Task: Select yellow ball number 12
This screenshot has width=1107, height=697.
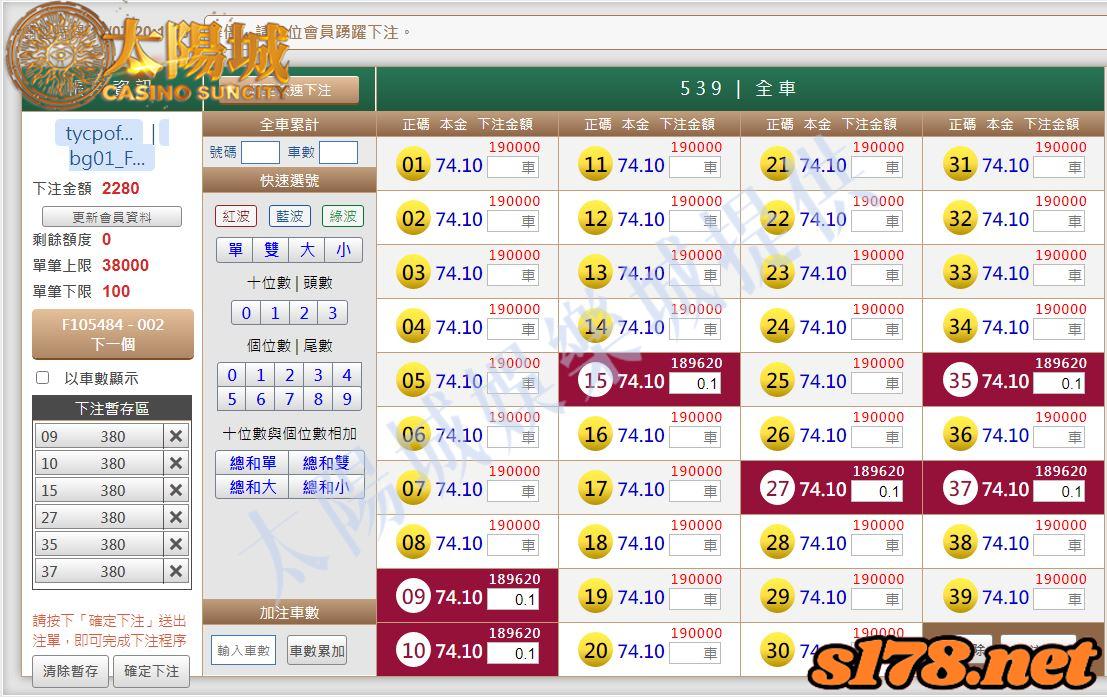Action: [595, 219]
